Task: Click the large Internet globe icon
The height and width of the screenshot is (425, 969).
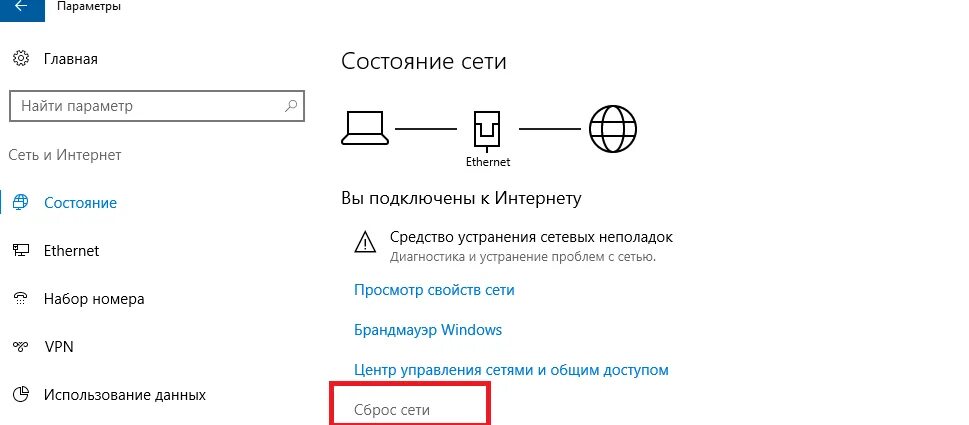Action: click(x=612, y=128)
